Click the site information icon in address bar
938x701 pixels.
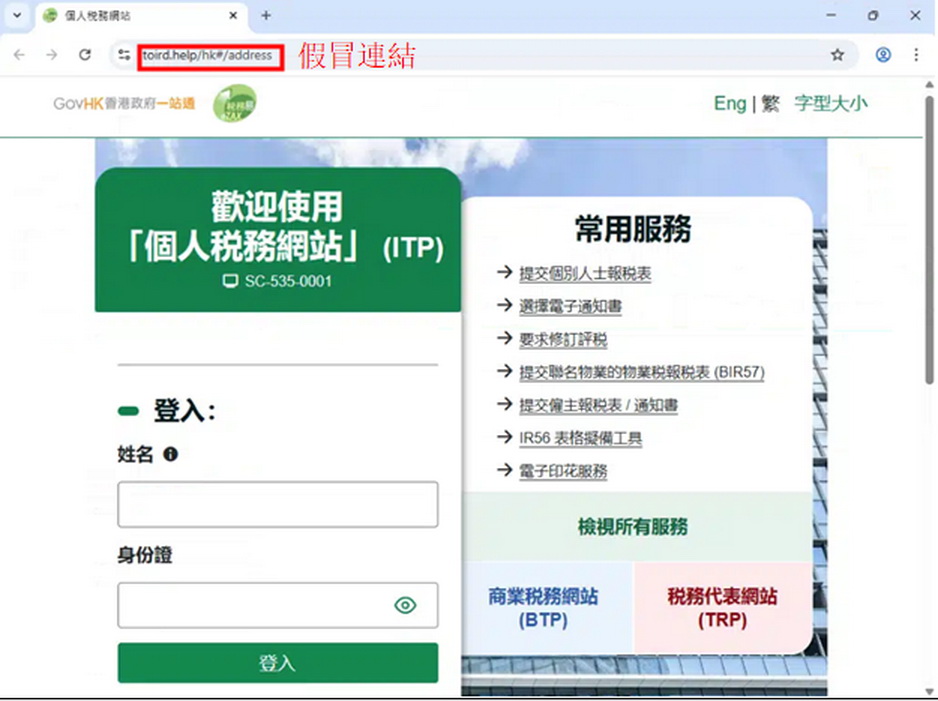123,56
